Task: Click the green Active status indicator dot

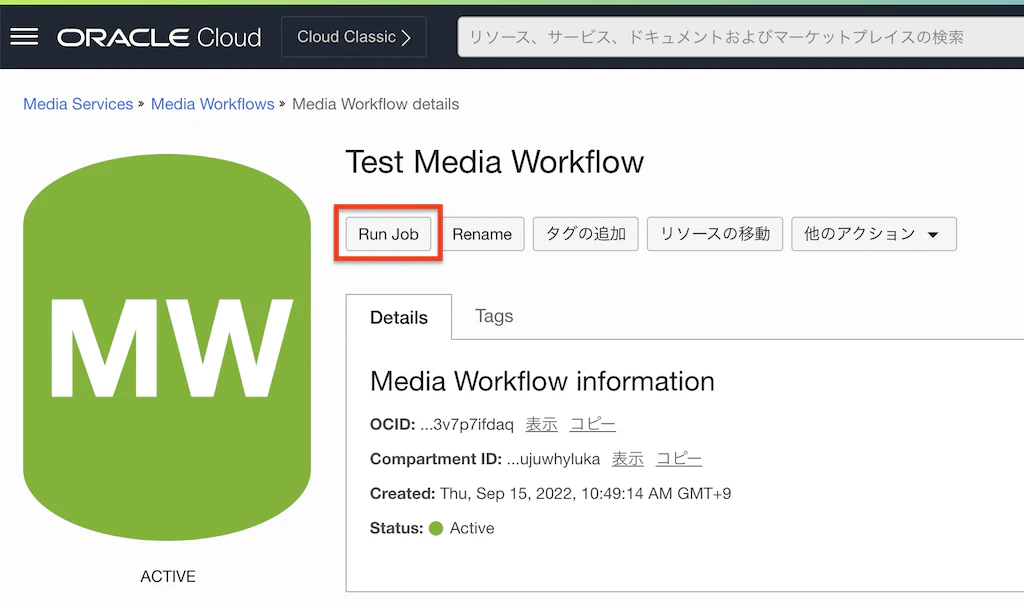Action: point(436,529)
